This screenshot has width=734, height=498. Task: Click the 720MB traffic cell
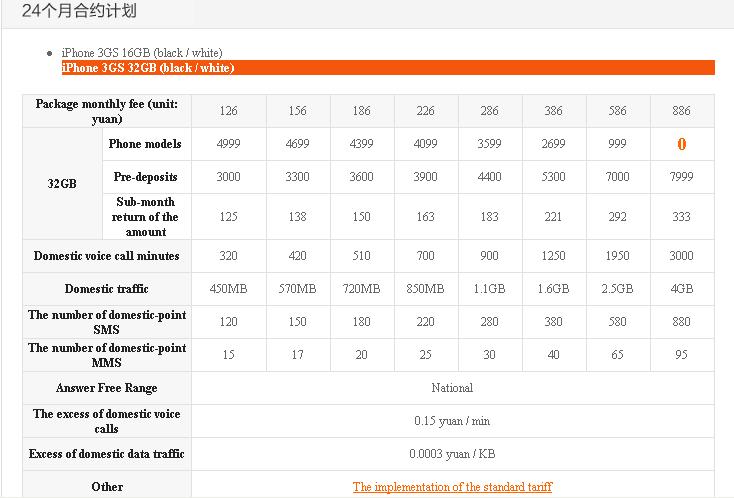point(362,289)
